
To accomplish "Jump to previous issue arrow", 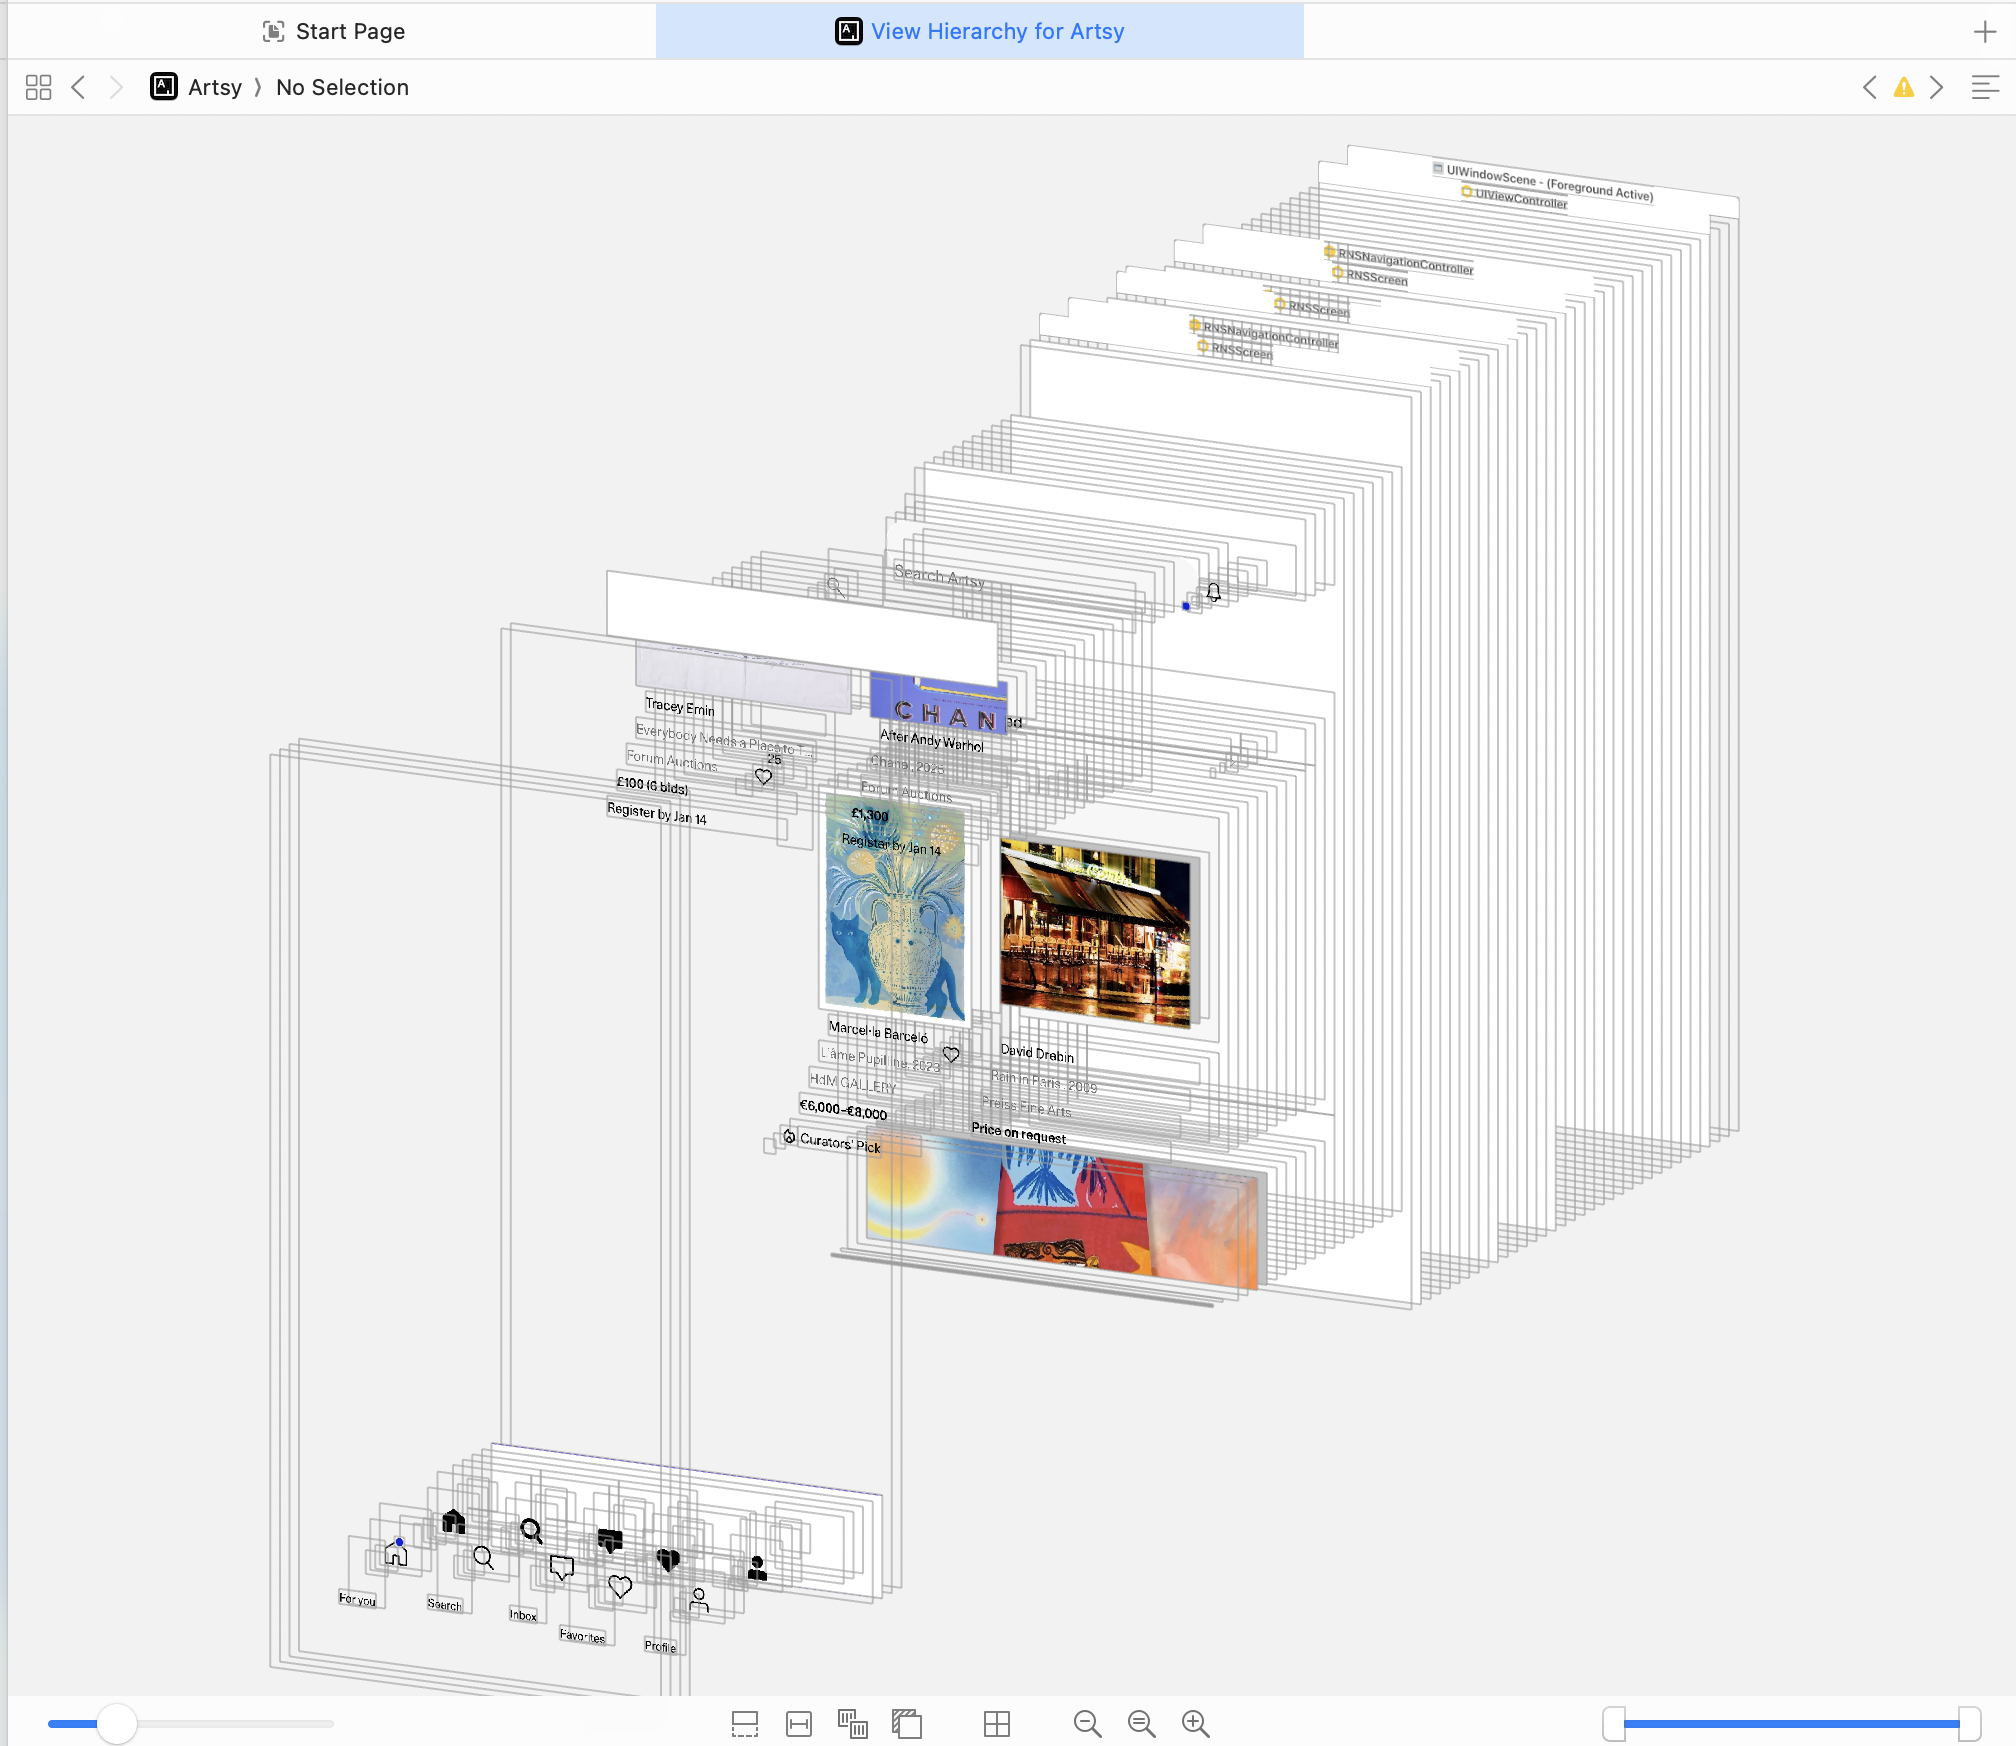I will click(x=1870, y=87).
